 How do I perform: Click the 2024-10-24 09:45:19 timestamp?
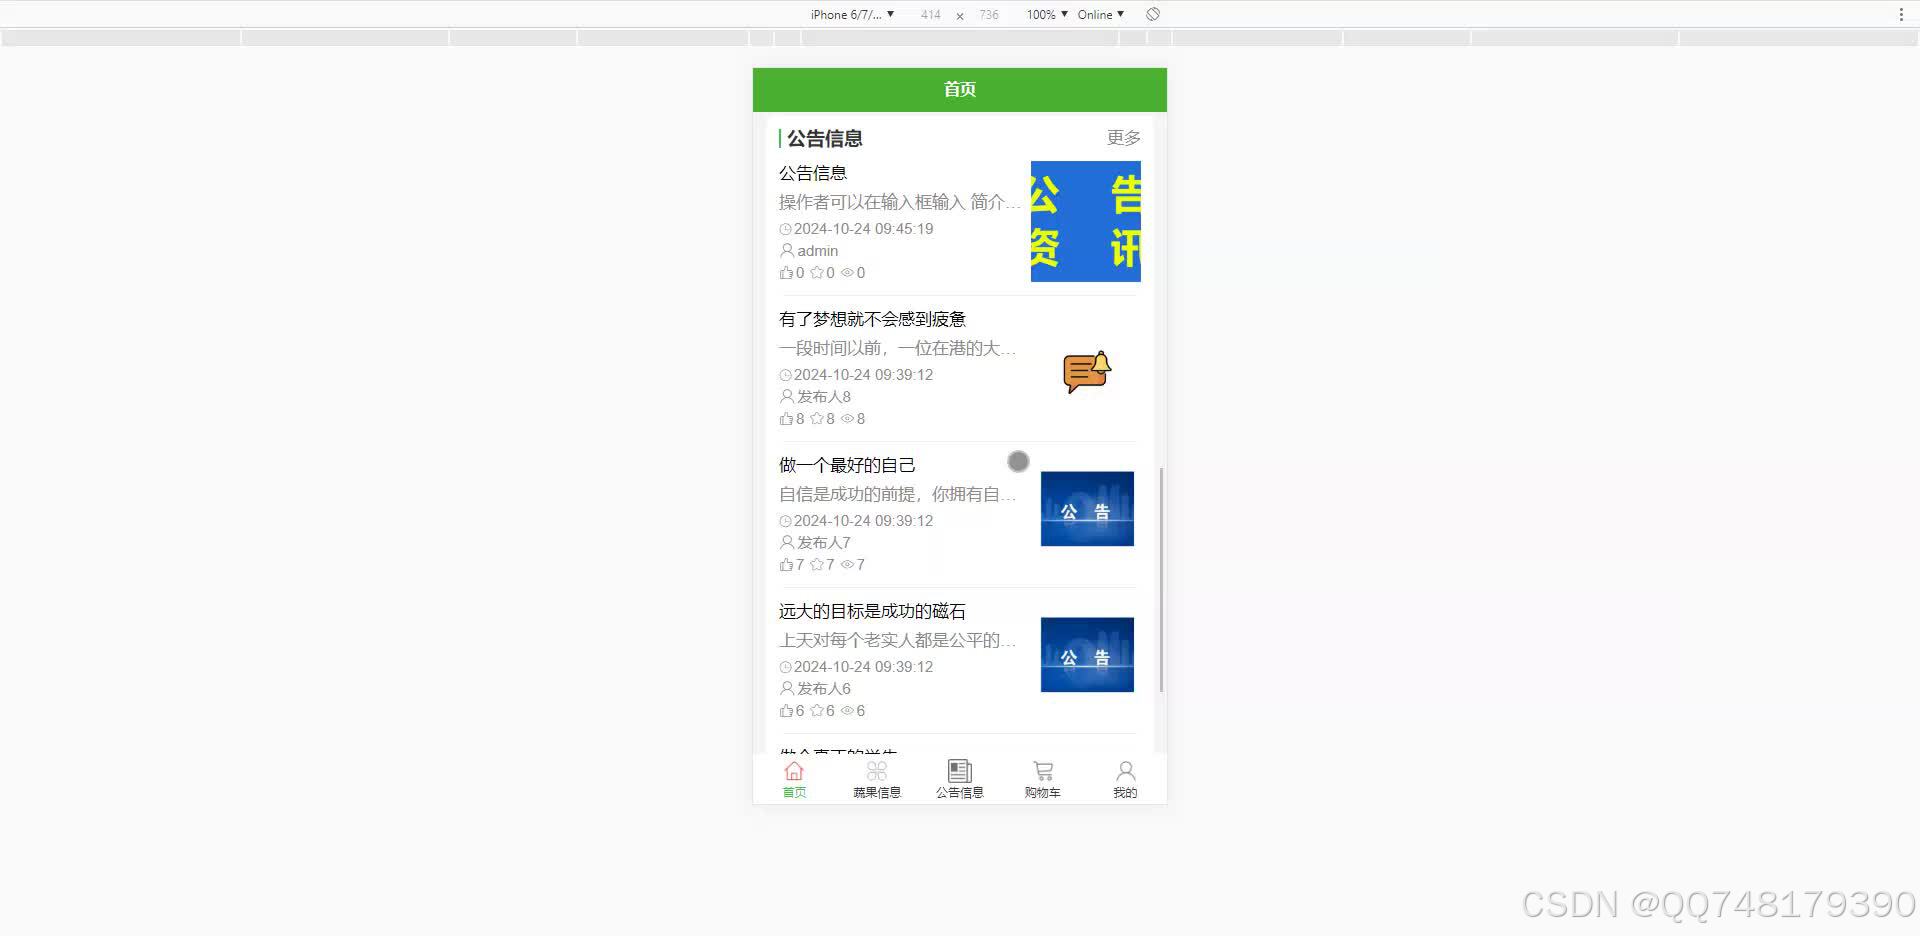coord(864,229)
